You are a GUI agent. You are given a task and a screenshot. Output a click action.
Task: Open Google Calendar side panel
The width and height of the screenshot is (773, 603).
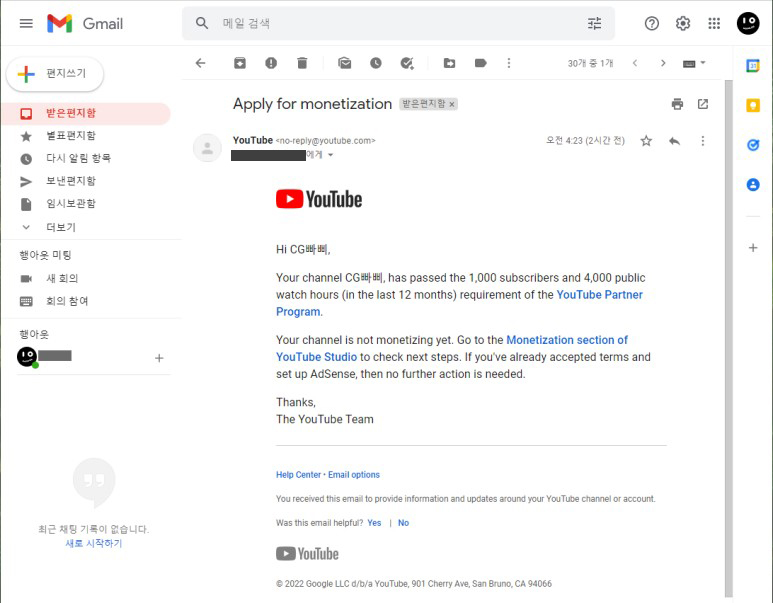pyautogui.click(x=752, y=66)
